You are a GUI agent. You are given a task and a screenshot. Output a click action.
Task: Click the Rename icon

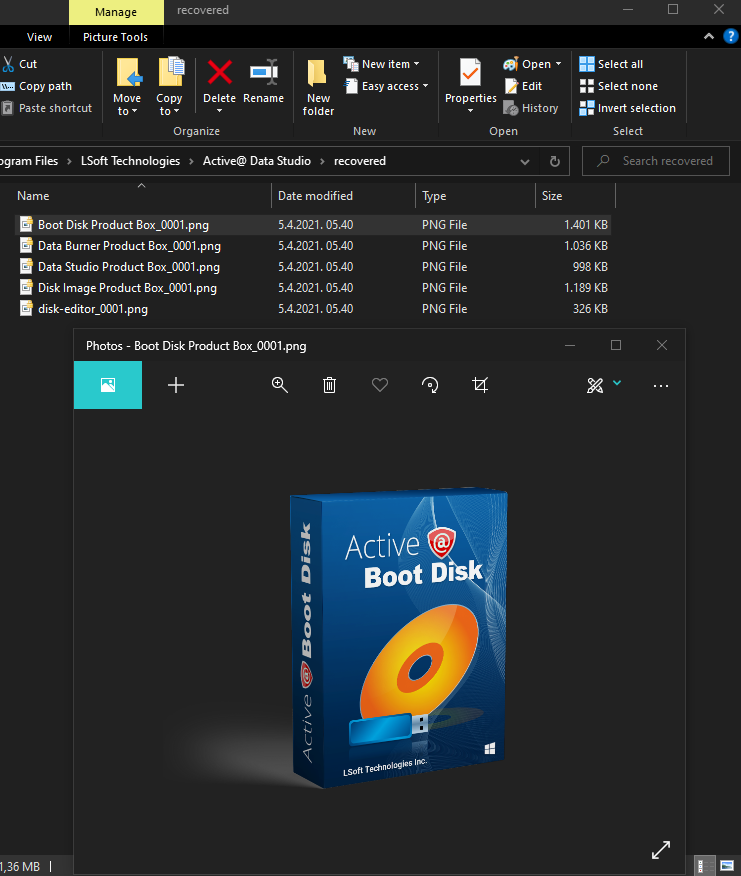click(264, 72)
